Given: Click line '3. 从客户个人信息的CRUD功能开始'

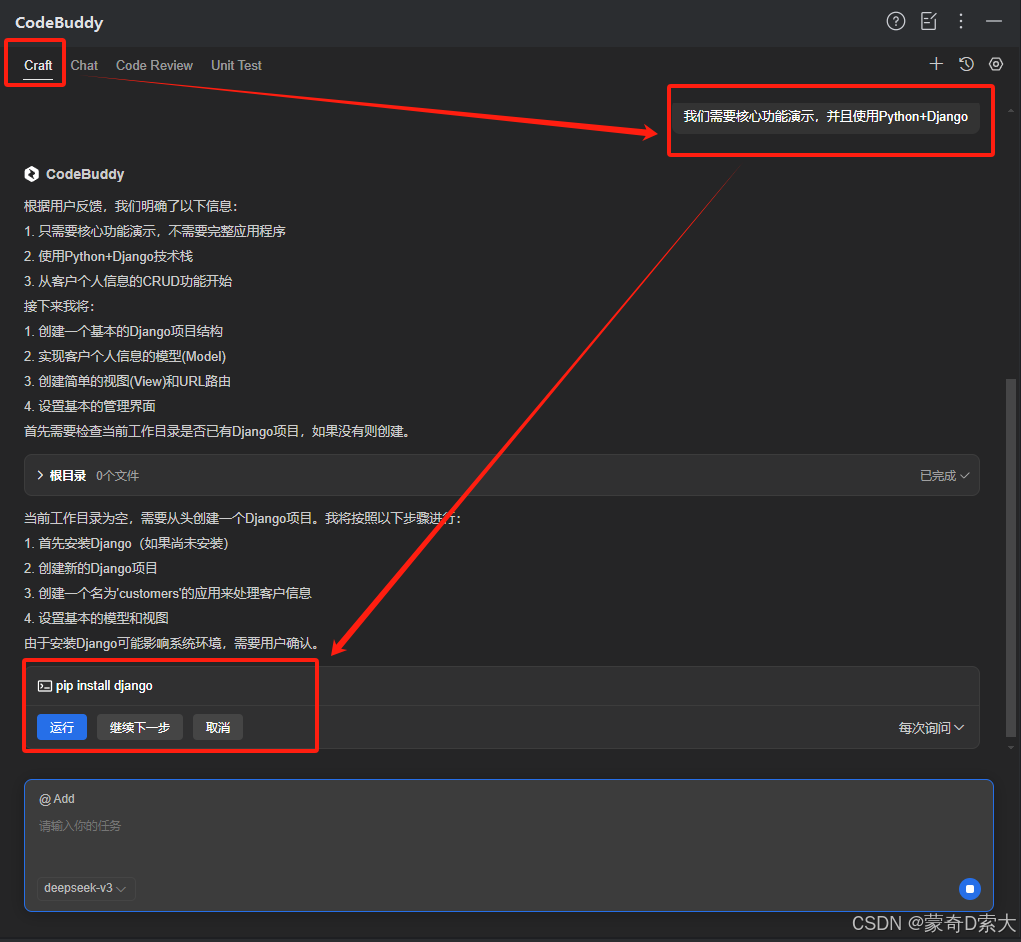Looking at the screenshot, I should (128, 281).
